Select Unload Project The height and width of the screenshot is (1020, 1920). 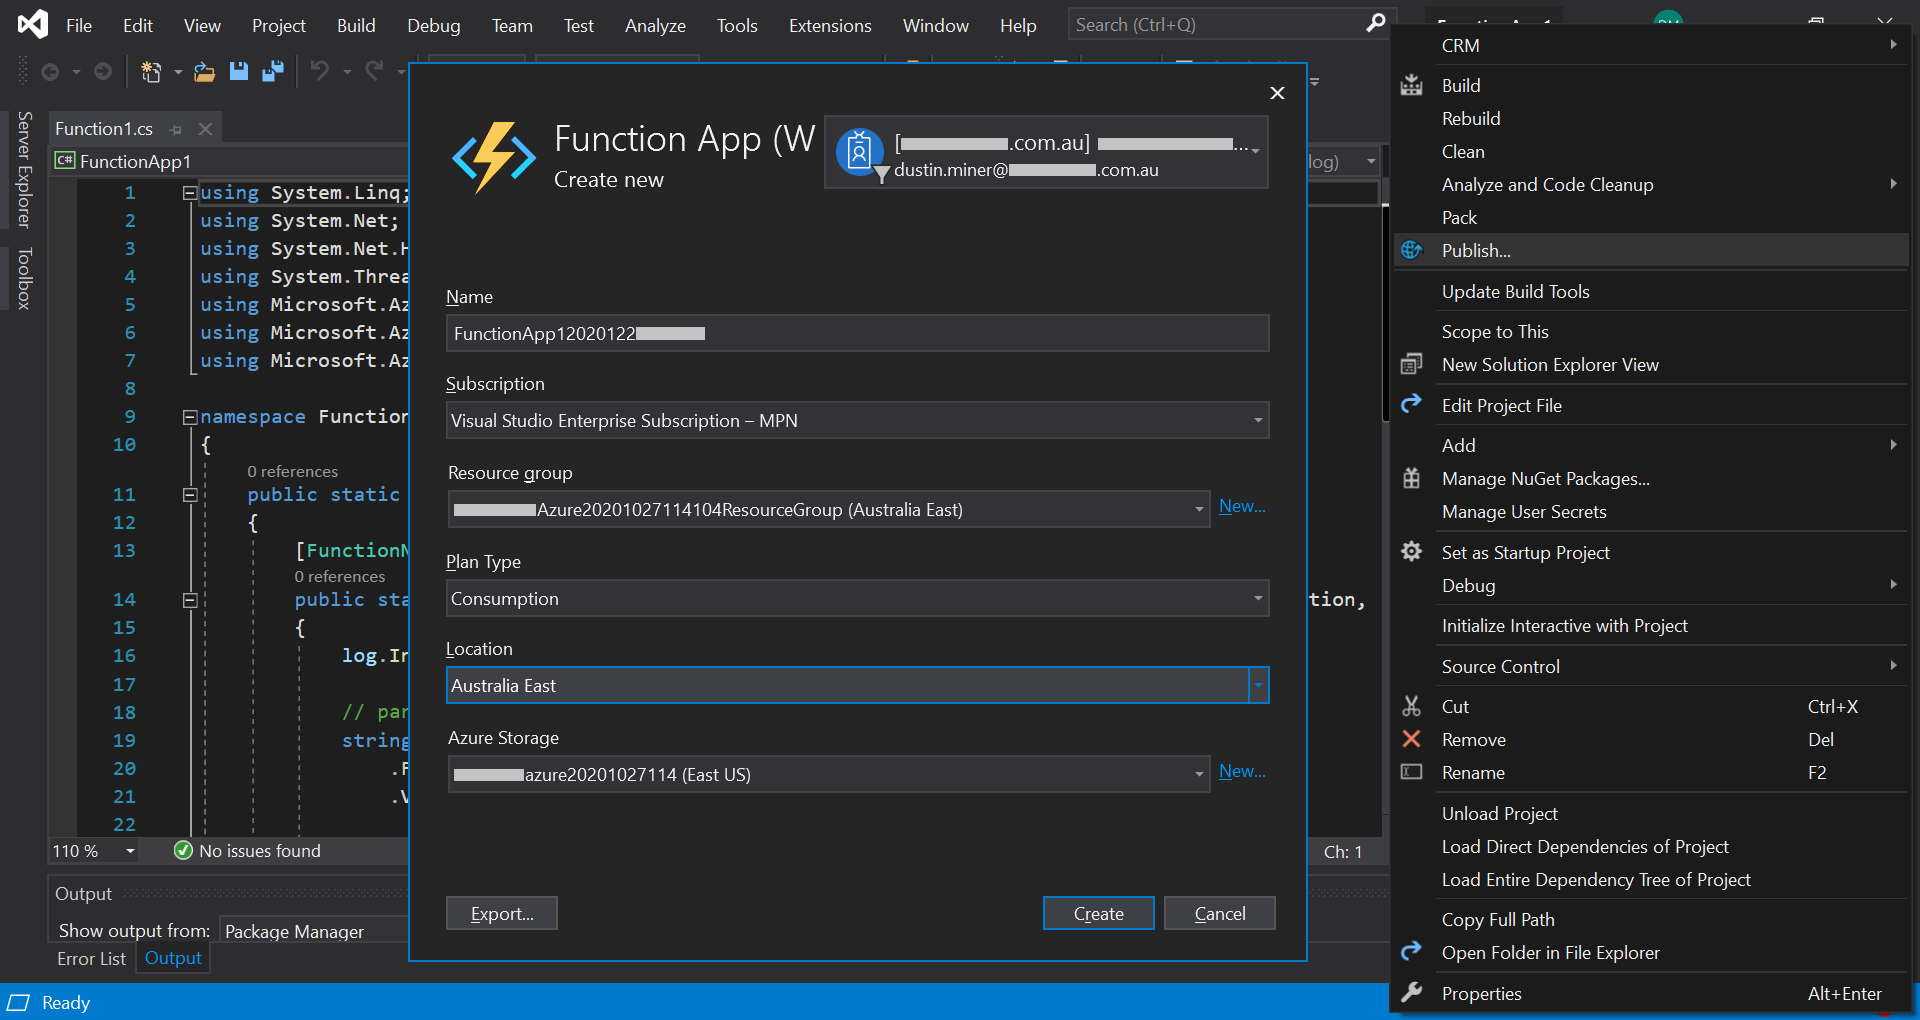coord(1651,813)
